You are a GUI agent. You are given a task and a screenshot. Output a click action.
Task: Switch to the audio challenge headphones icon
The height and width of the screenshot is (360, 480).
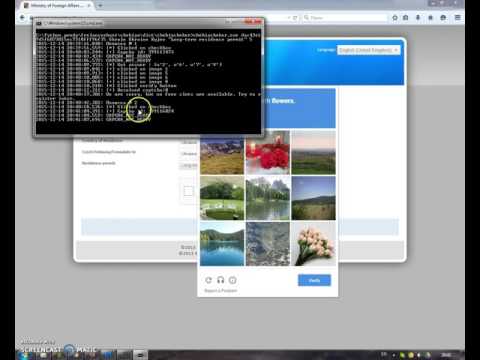tap(221, 280)
